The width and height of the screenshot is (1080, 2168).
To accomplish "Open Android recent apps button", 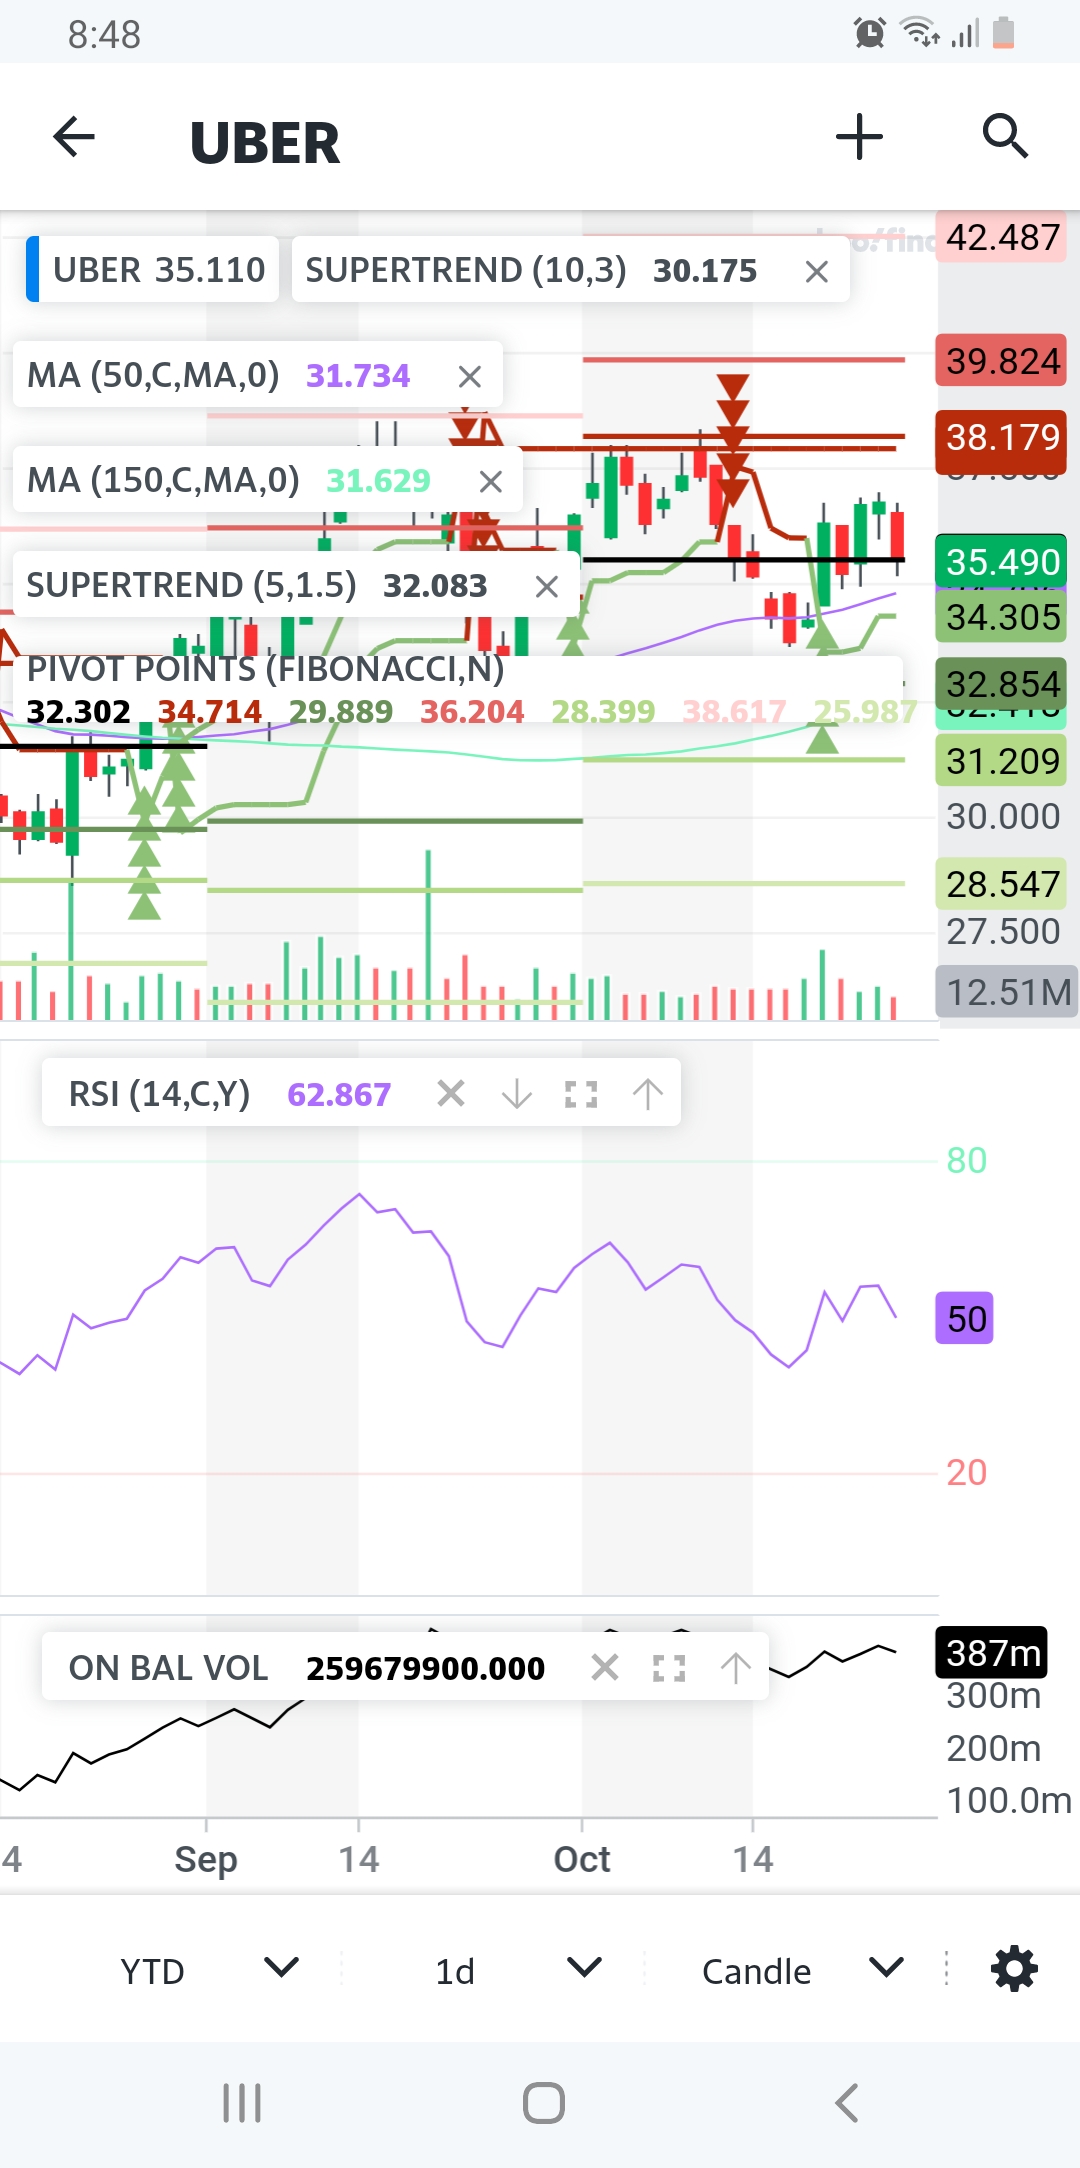I will [242, 2103].
